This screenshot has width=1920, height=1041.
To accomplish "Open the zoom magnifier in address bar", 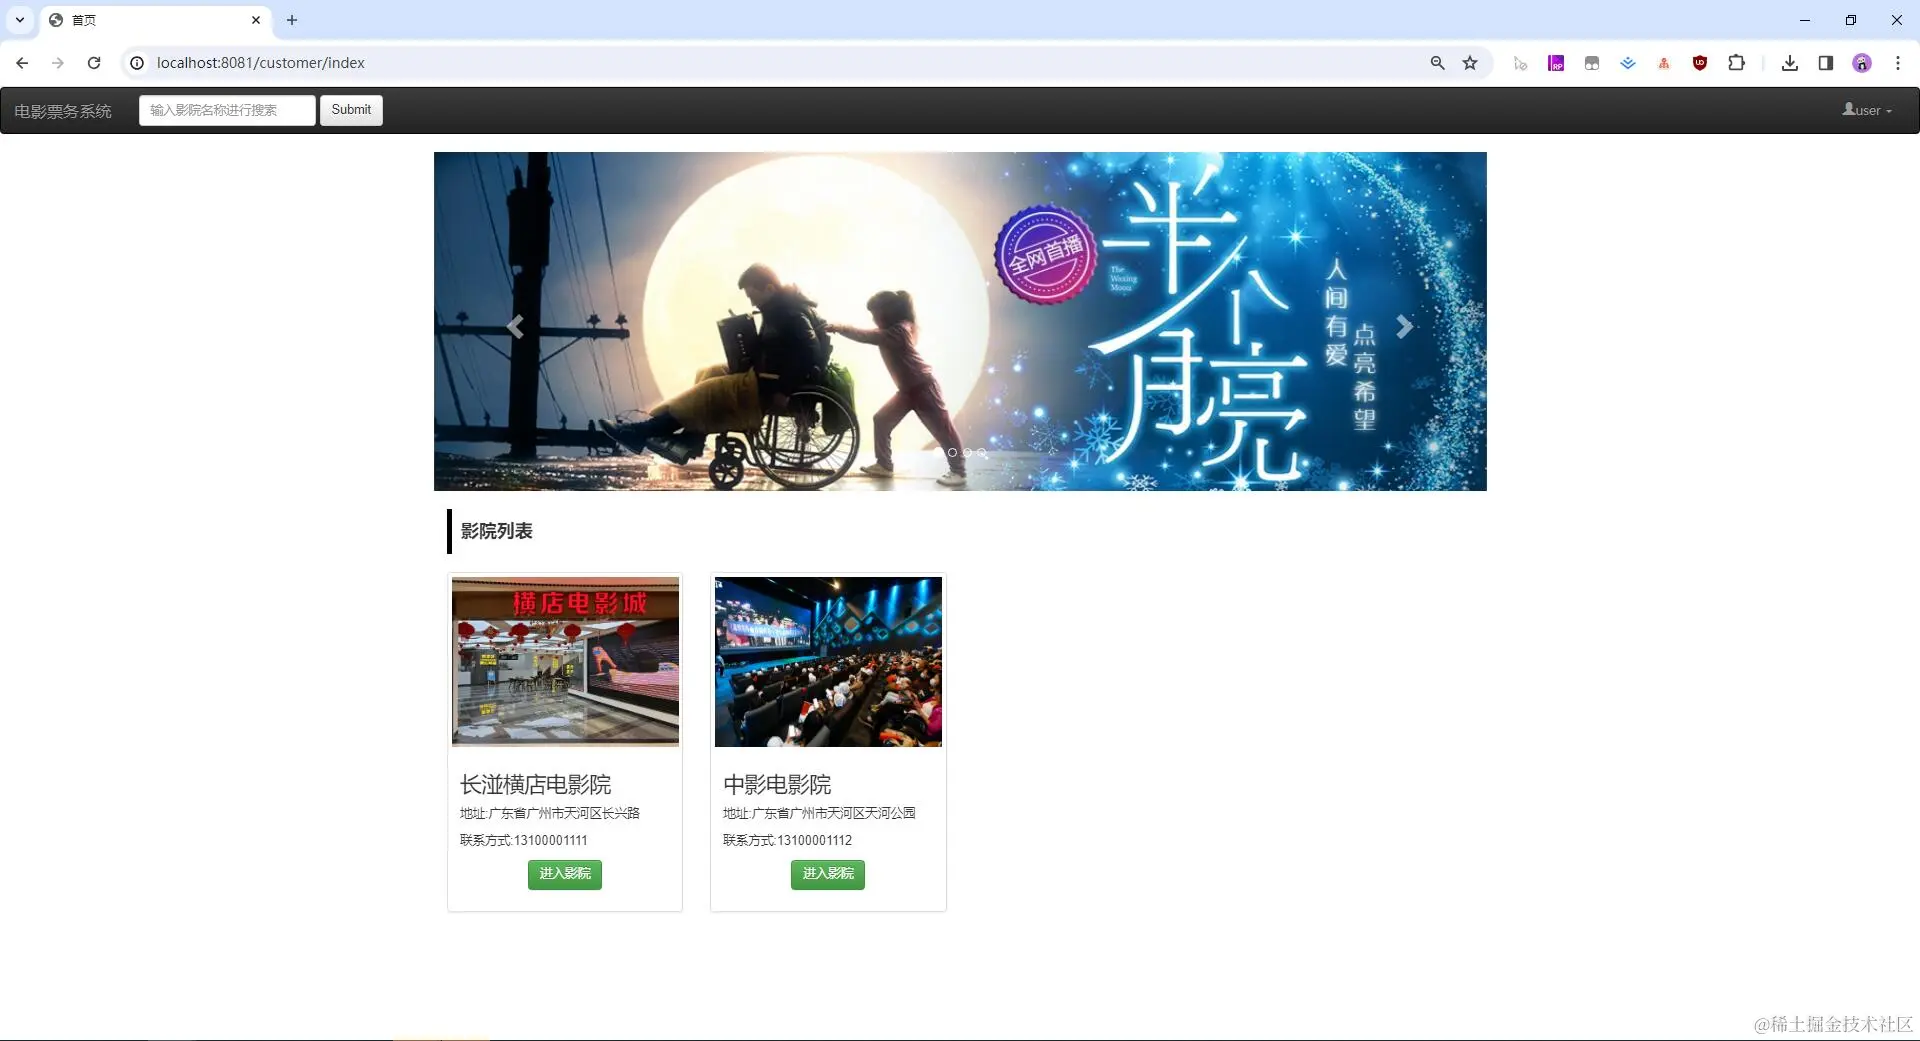I will coord(1437,63).
